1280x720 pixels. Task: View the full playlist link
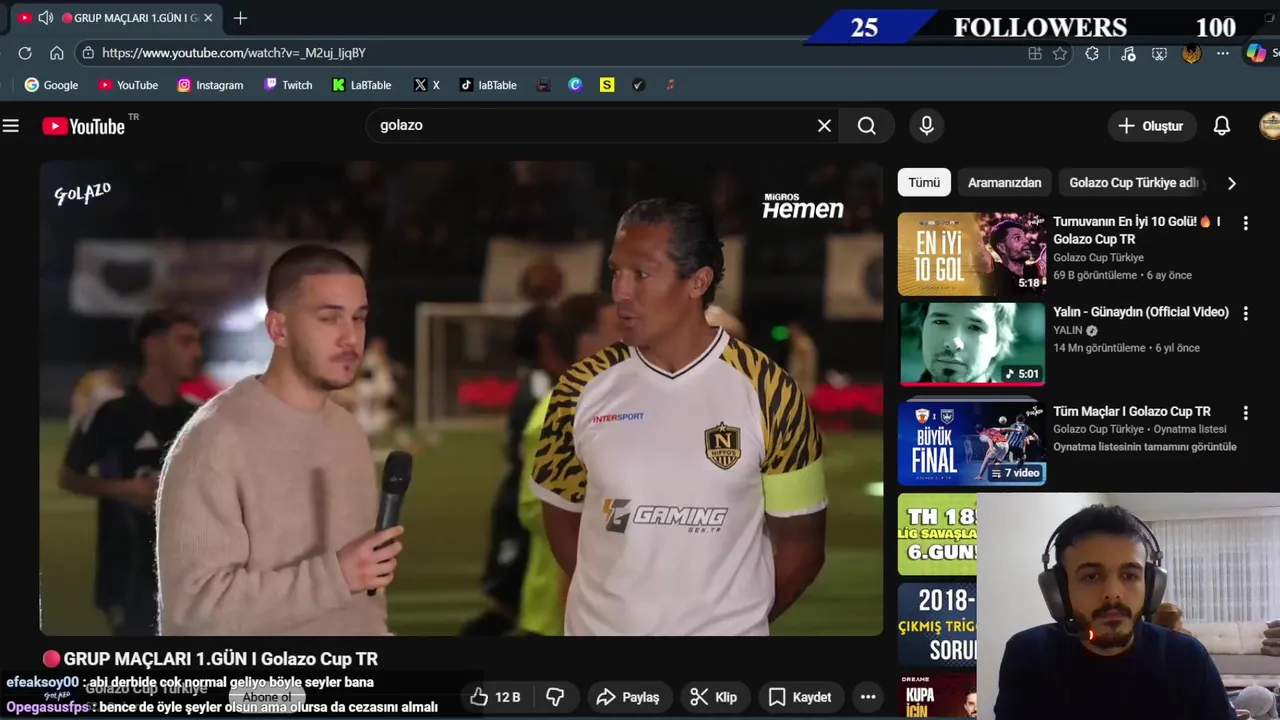click(1145, 447)
